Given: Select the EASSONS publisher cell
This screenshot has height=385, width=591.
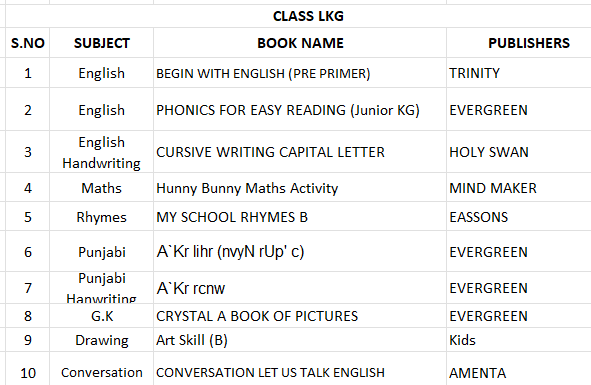Looking at the screenshot, I should pos(519,217).
